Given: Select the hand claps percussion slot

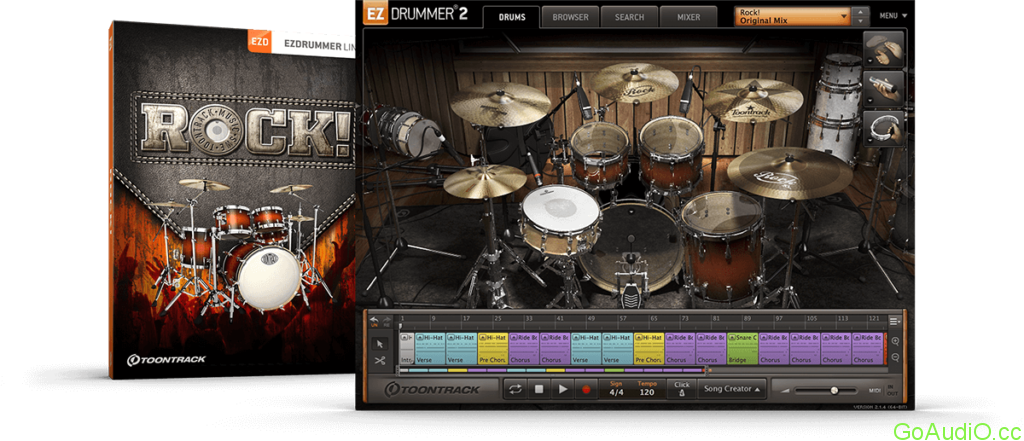Looking at the screenshot, I should (x=884, y=49).
